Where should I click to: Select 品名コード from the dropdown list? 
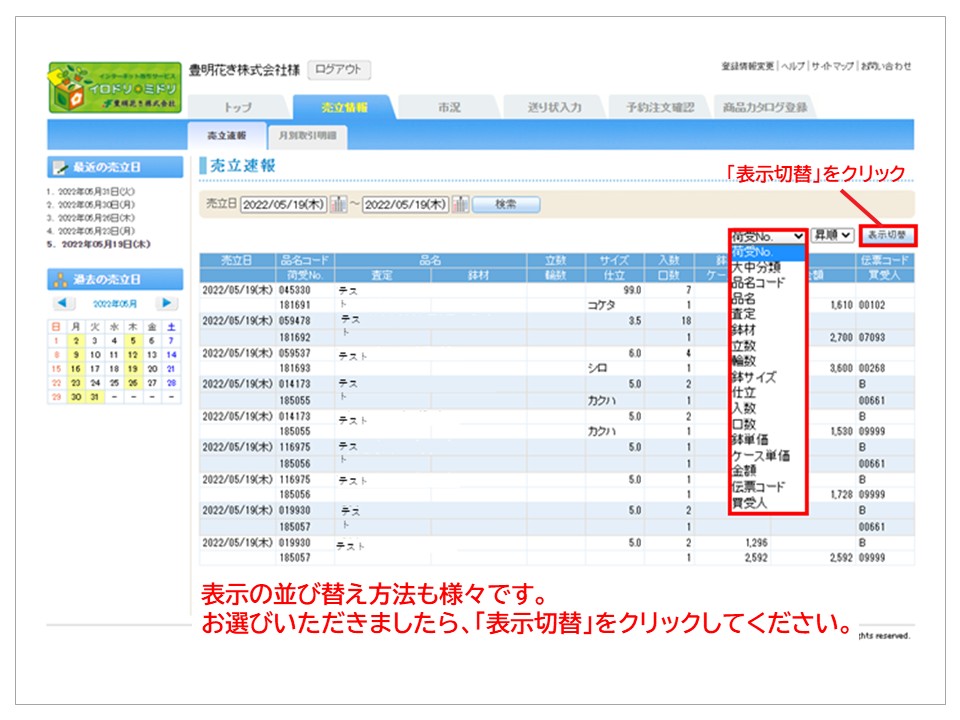pyautogui.click(x=758, y=283)
